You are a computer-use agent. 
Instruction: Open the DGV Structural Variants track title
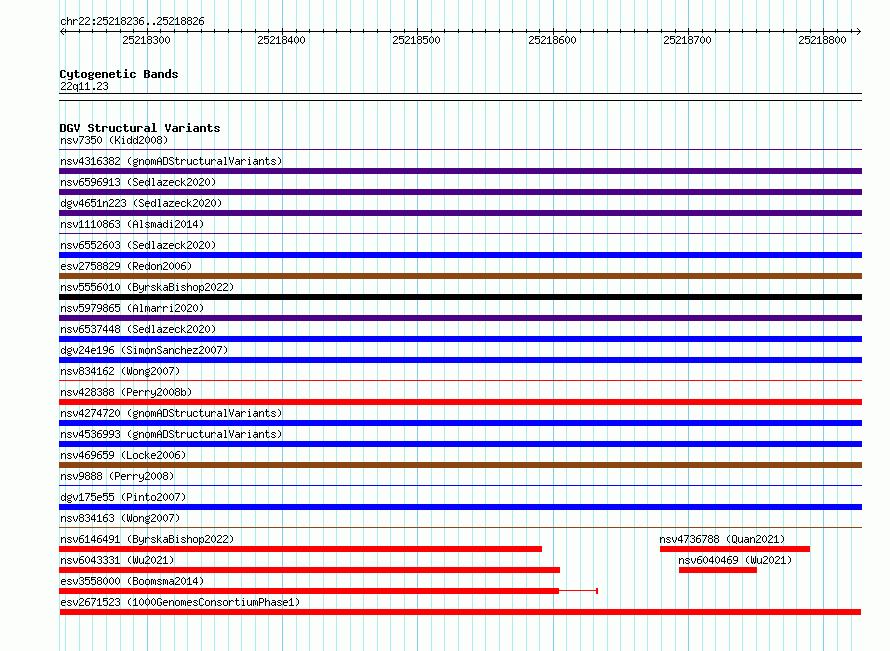140,128
